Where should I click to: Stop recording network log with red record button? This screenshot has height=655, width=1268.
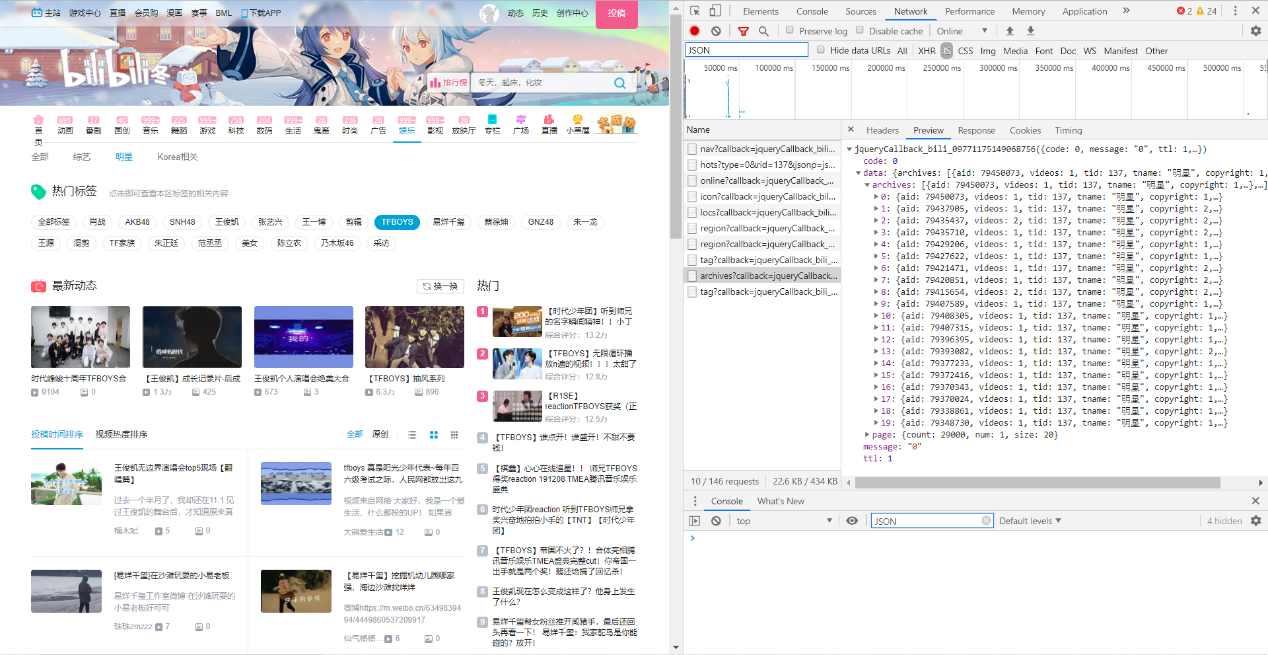coord(695,31)
